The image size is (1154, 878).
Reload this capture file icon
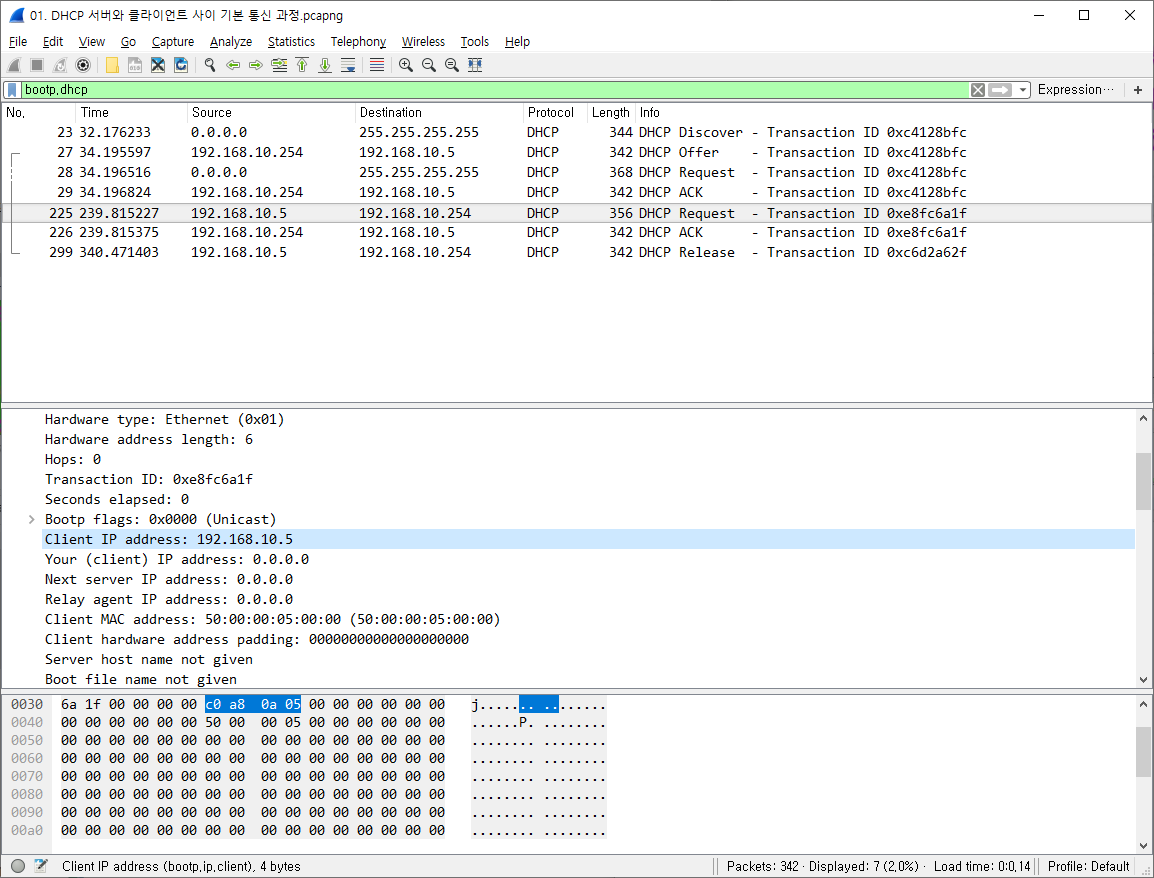[x=181, y=66]
